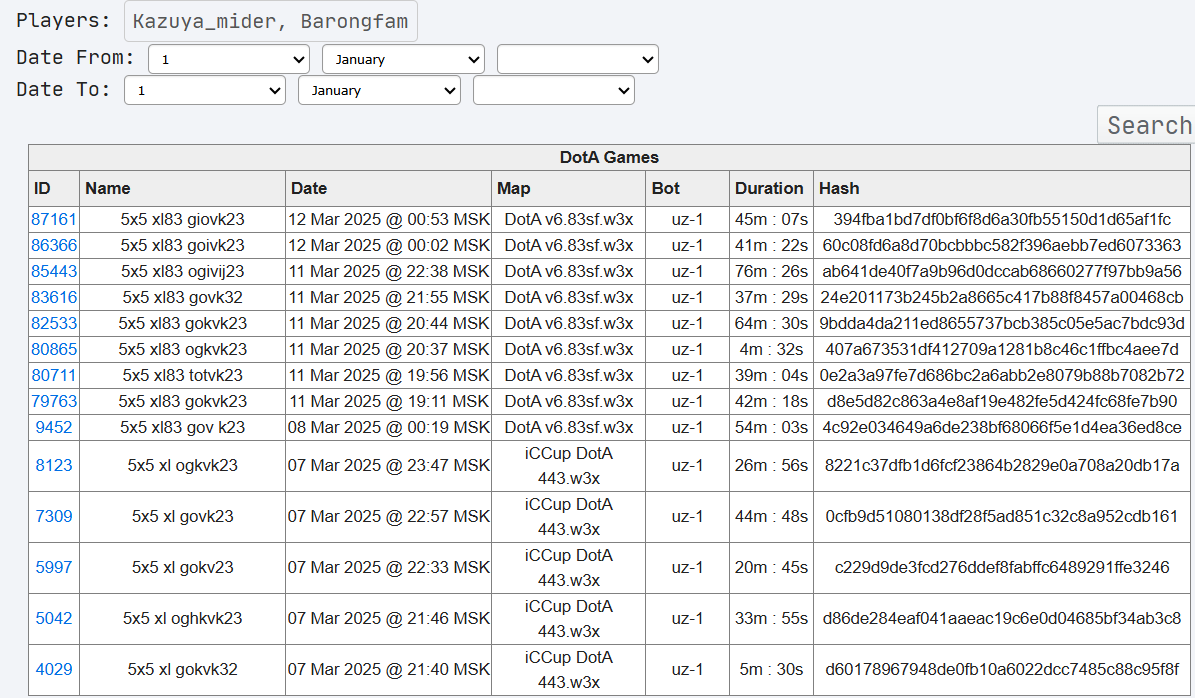Open game ID 4029
Viewport: 1195px width, 698px height.
[x=54, y=669]
